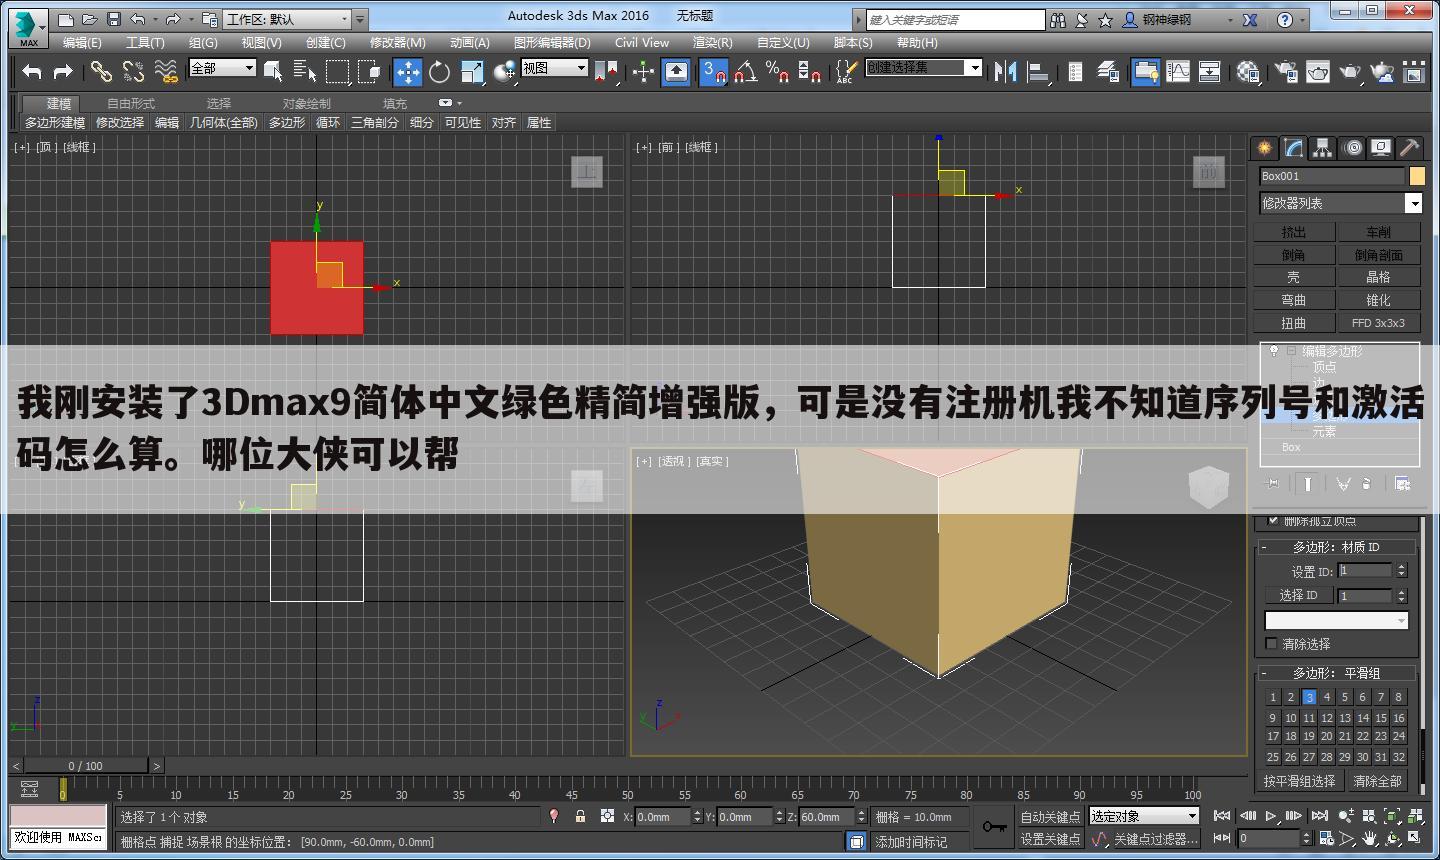Toggle the selection lock padlock icon
Image resolution: width=1440 pixels, height=860 pixels.
(x=580, y=816)
